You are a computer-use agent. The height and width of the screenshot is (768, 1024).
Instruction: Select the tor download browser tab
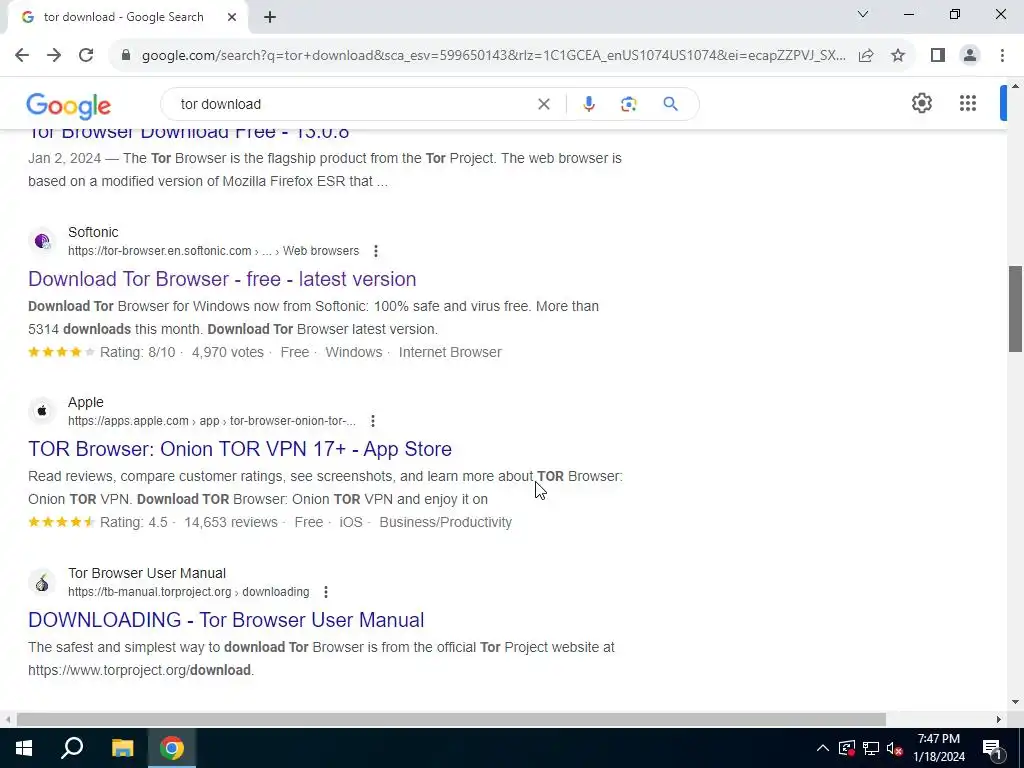point(124,17)
